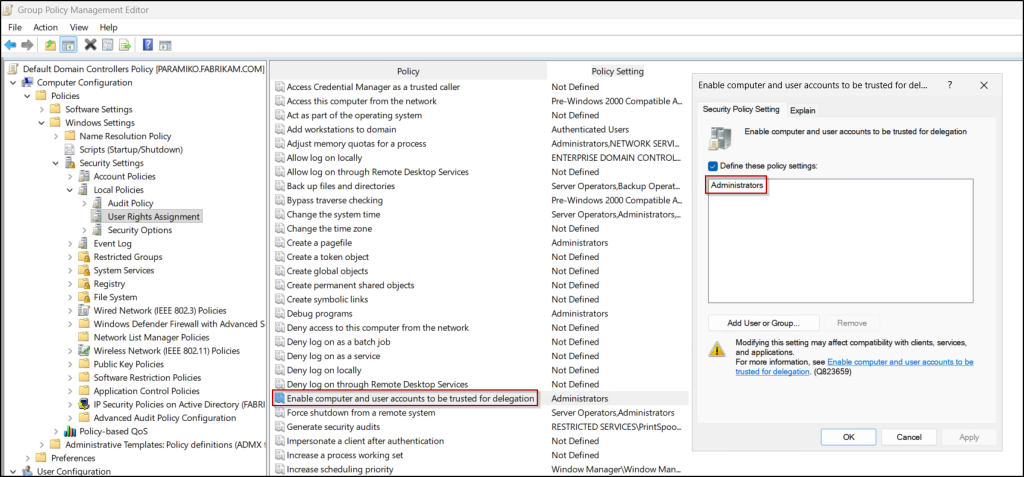This screenshot has height=477, width=1024.
Task: Click the Apply button
Action: click(969, 437)
